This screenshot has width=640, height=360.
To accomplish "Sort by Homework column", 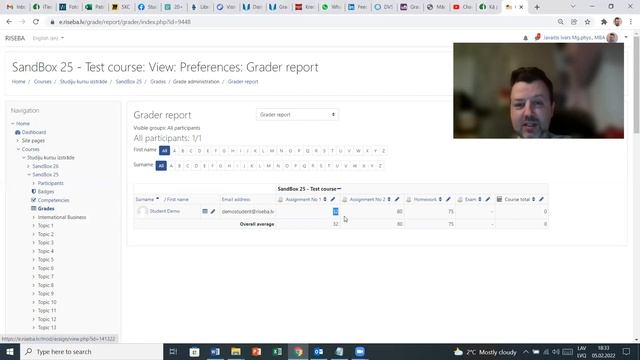I will 440,199.
